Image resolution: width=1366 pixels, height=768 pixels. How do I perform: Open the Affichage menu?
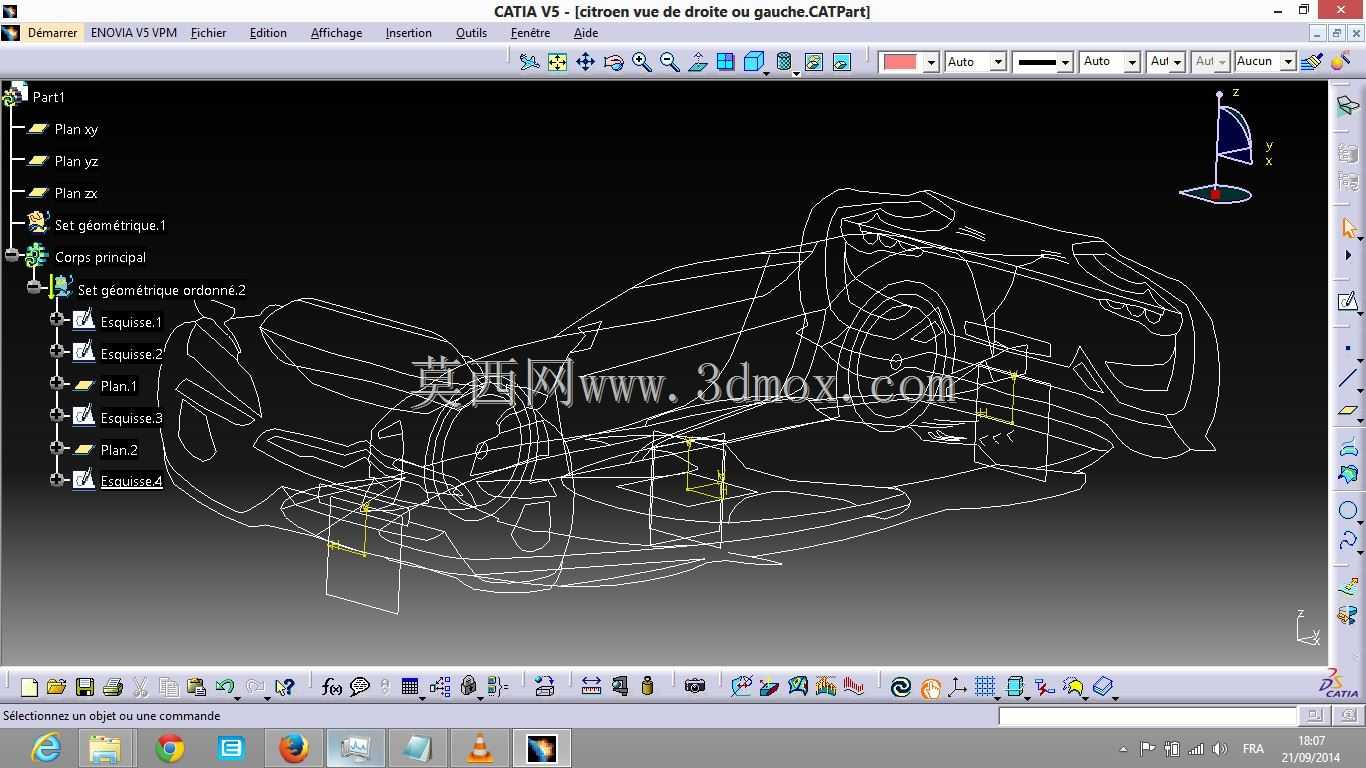[x=337, y=33]
